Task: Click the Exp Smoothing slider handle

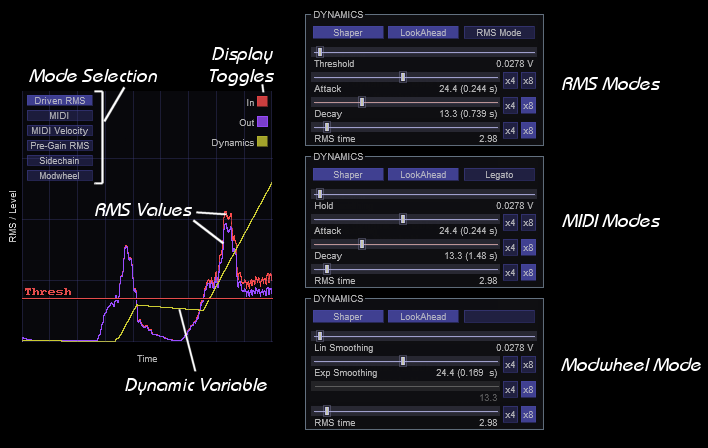Action: [403, 361]
